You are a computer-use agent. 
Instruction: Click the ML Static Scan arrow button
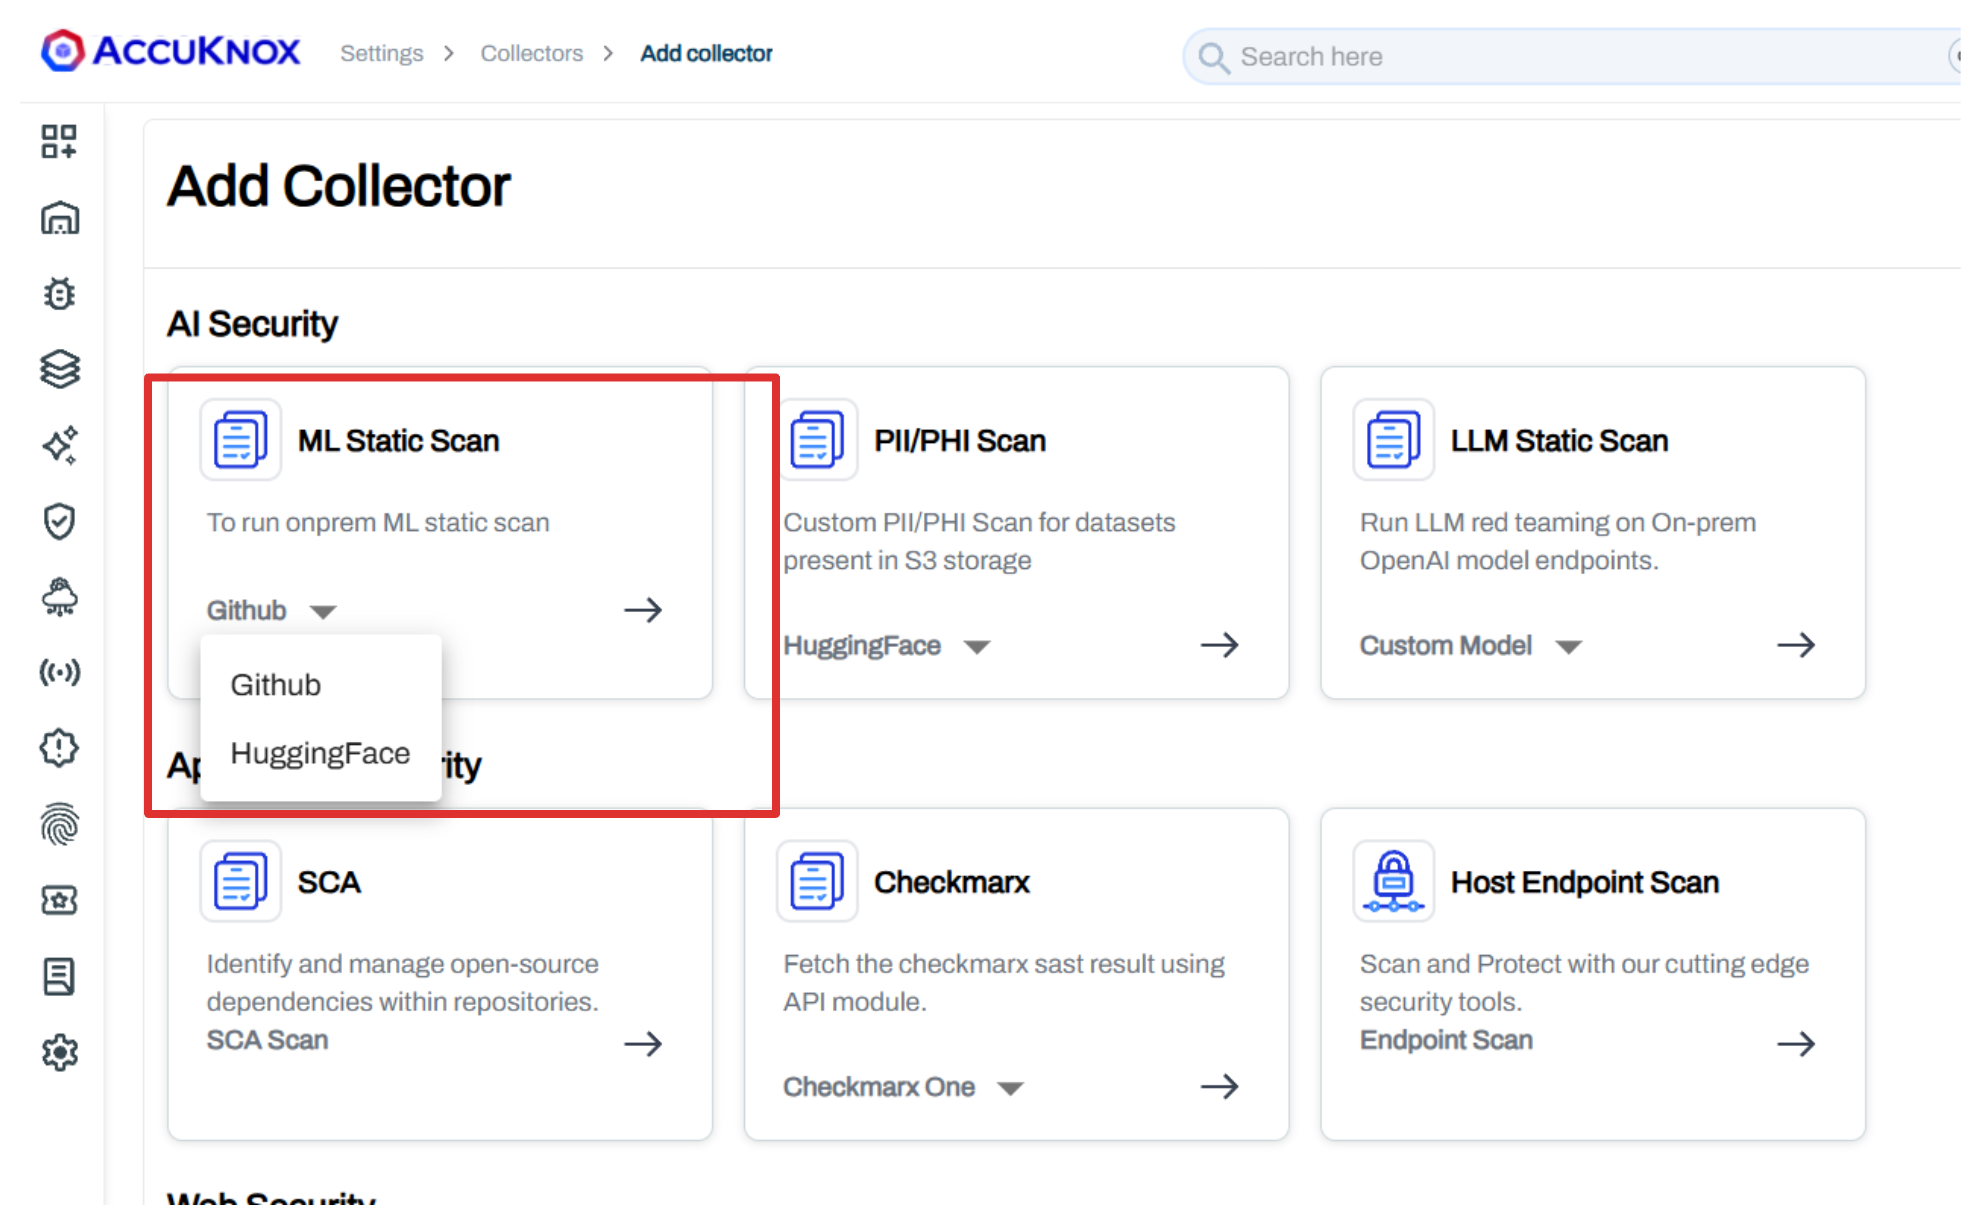pos(644,610)
